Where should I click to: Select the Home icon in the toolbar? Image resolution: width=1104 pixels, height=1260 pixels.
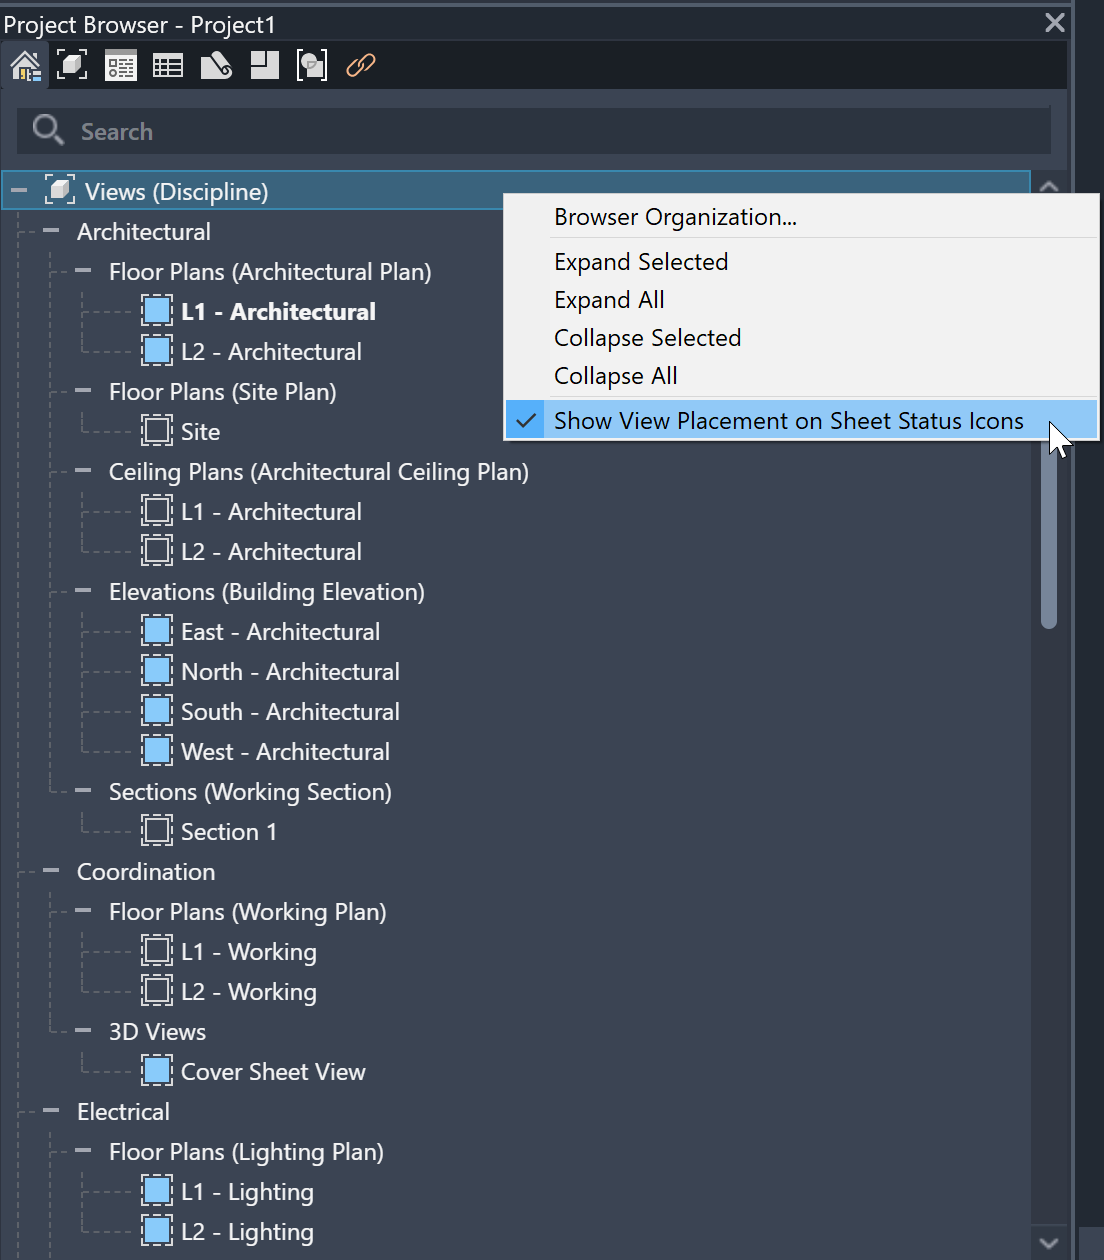tap(24, 65)
